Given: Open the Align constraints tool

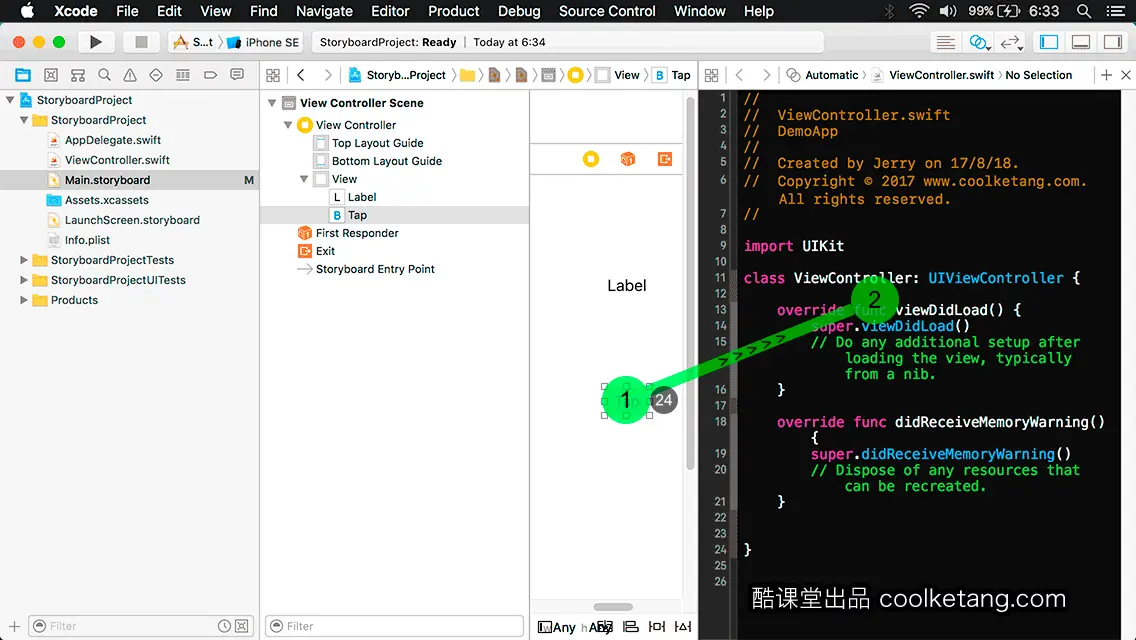Looking at the screenshot, I should click(x=631, y=626).
